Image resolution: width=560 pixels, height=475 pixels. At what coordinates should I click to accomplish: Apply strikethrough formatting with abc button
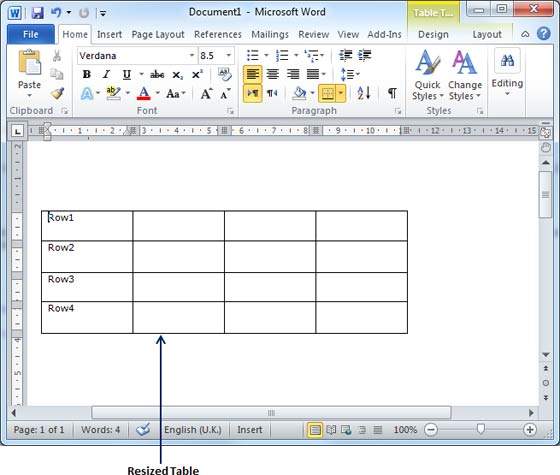157,74
